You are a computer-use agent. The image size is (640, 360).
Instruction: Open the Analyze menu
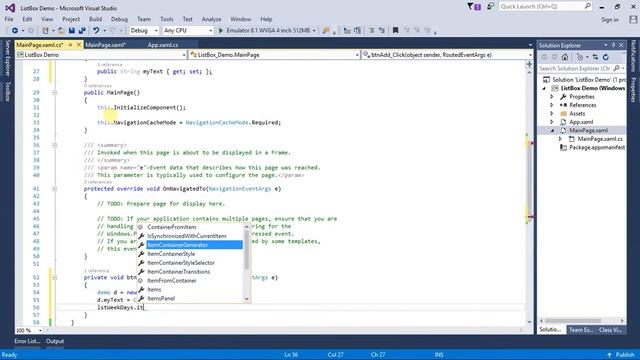click(211, 19)
